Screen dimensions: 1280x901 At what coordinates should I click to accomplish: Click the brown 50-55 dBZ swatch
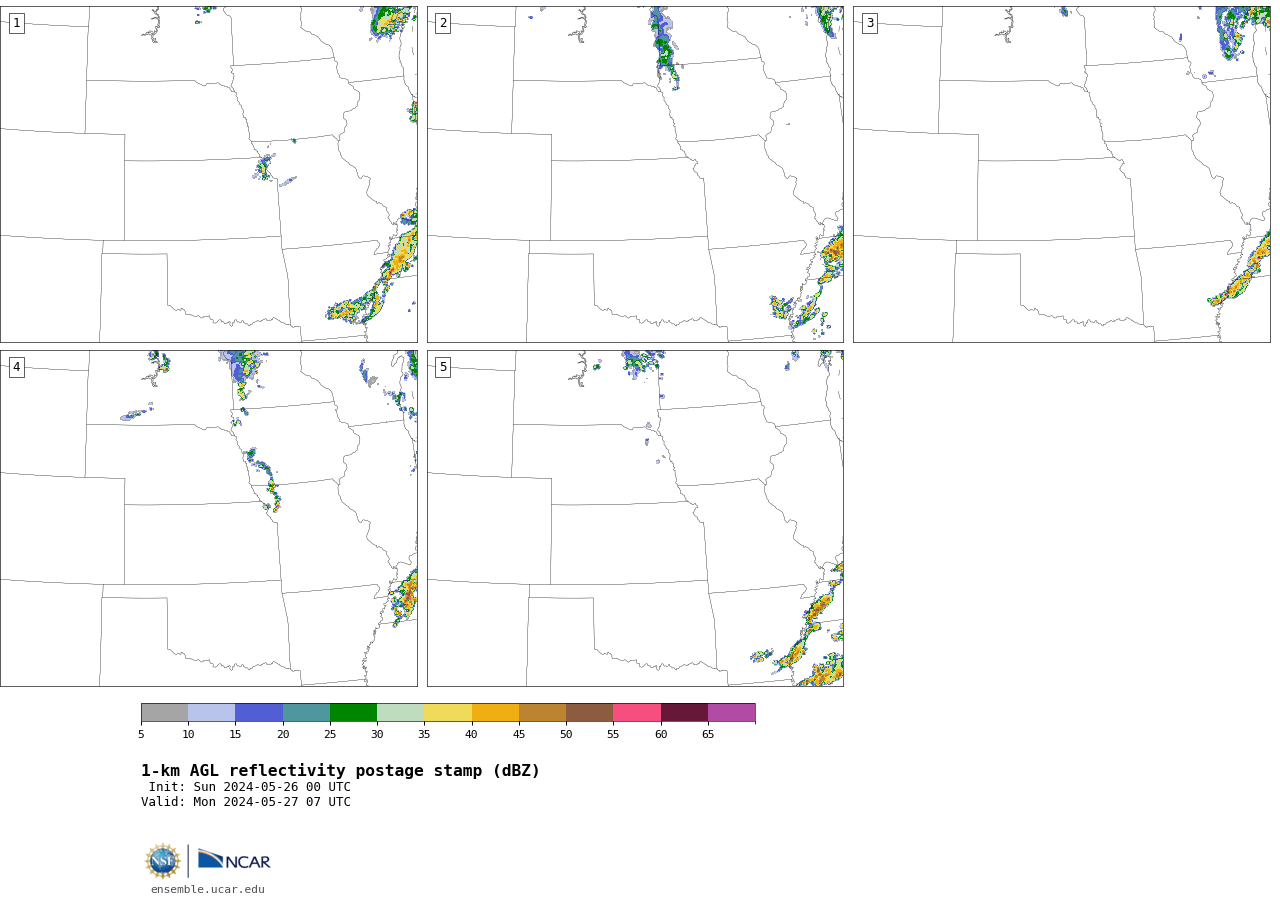pyautogui.click(x=590, y=713)
